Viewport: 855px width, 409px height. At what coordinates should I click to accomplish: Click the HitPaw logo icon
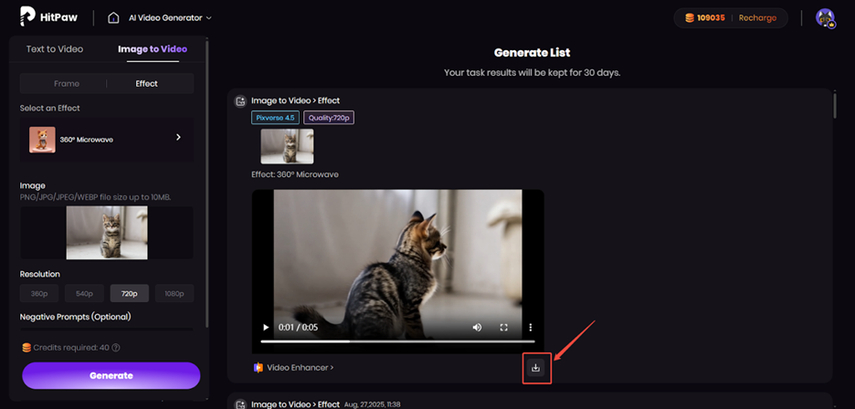(28, 17)
